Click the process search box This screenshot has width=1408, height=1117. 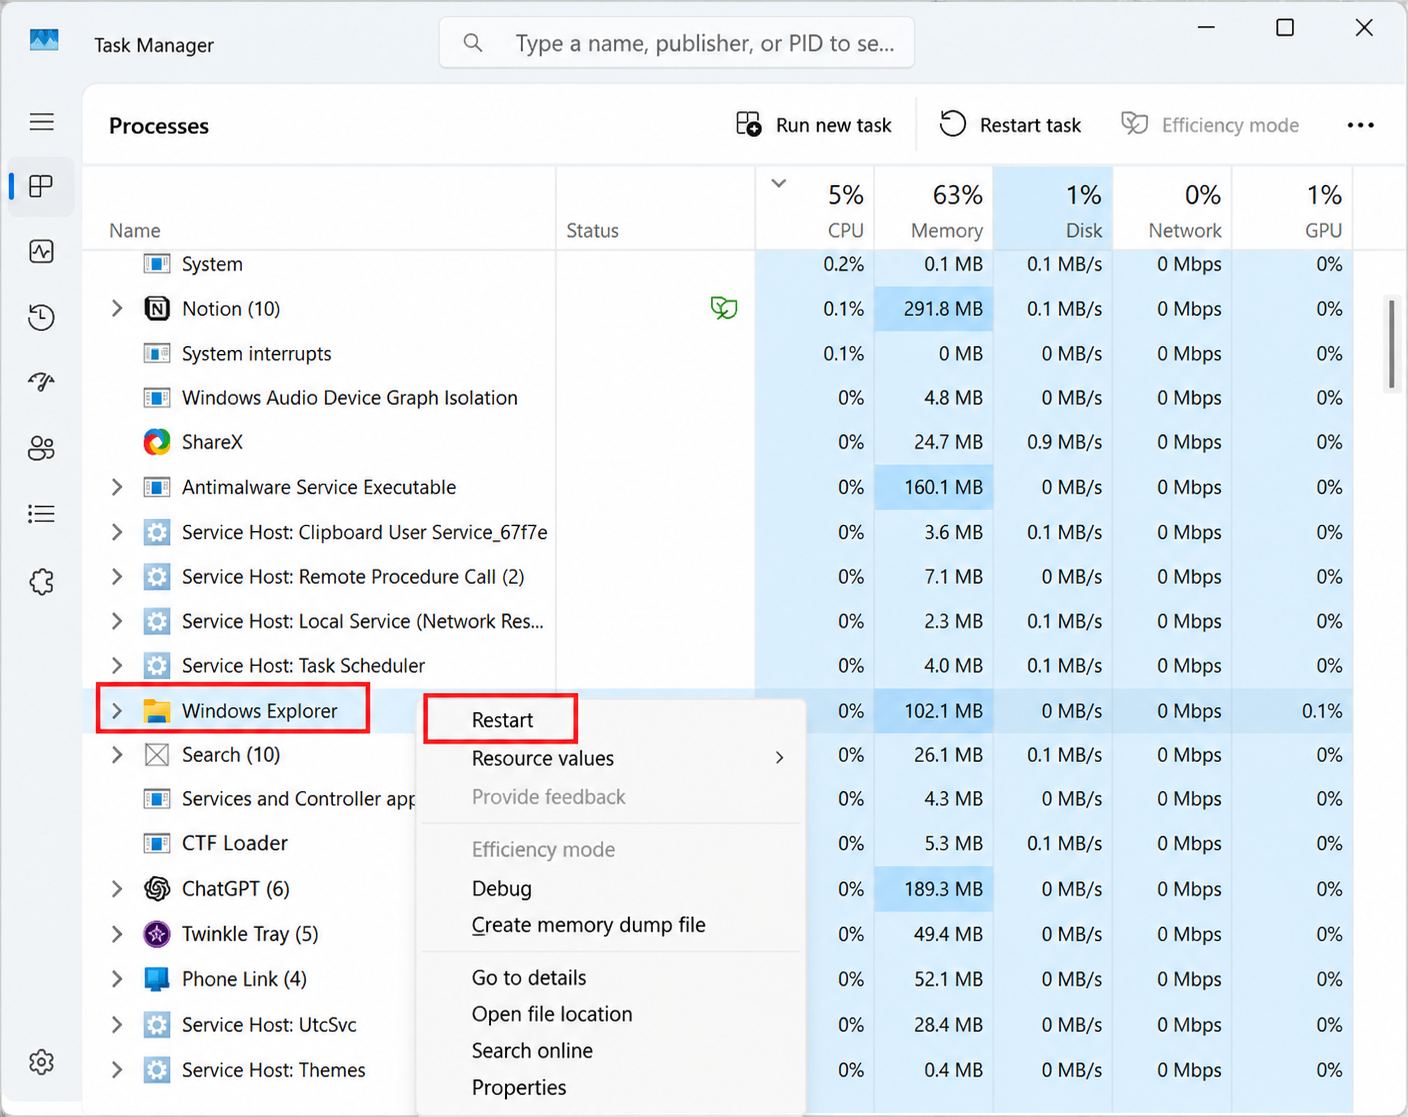click(x=677, y=44)
